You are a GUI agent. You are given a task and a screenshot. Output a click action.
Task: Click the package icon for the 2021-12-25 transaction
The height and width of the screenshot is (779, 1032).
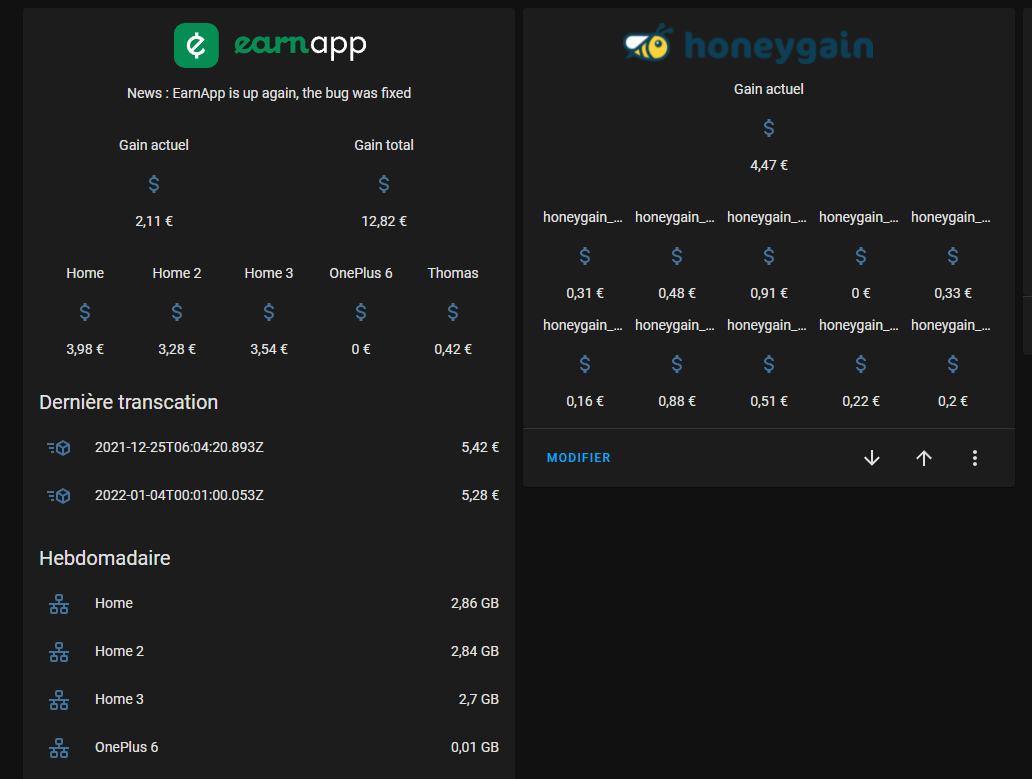pos(59,447)
